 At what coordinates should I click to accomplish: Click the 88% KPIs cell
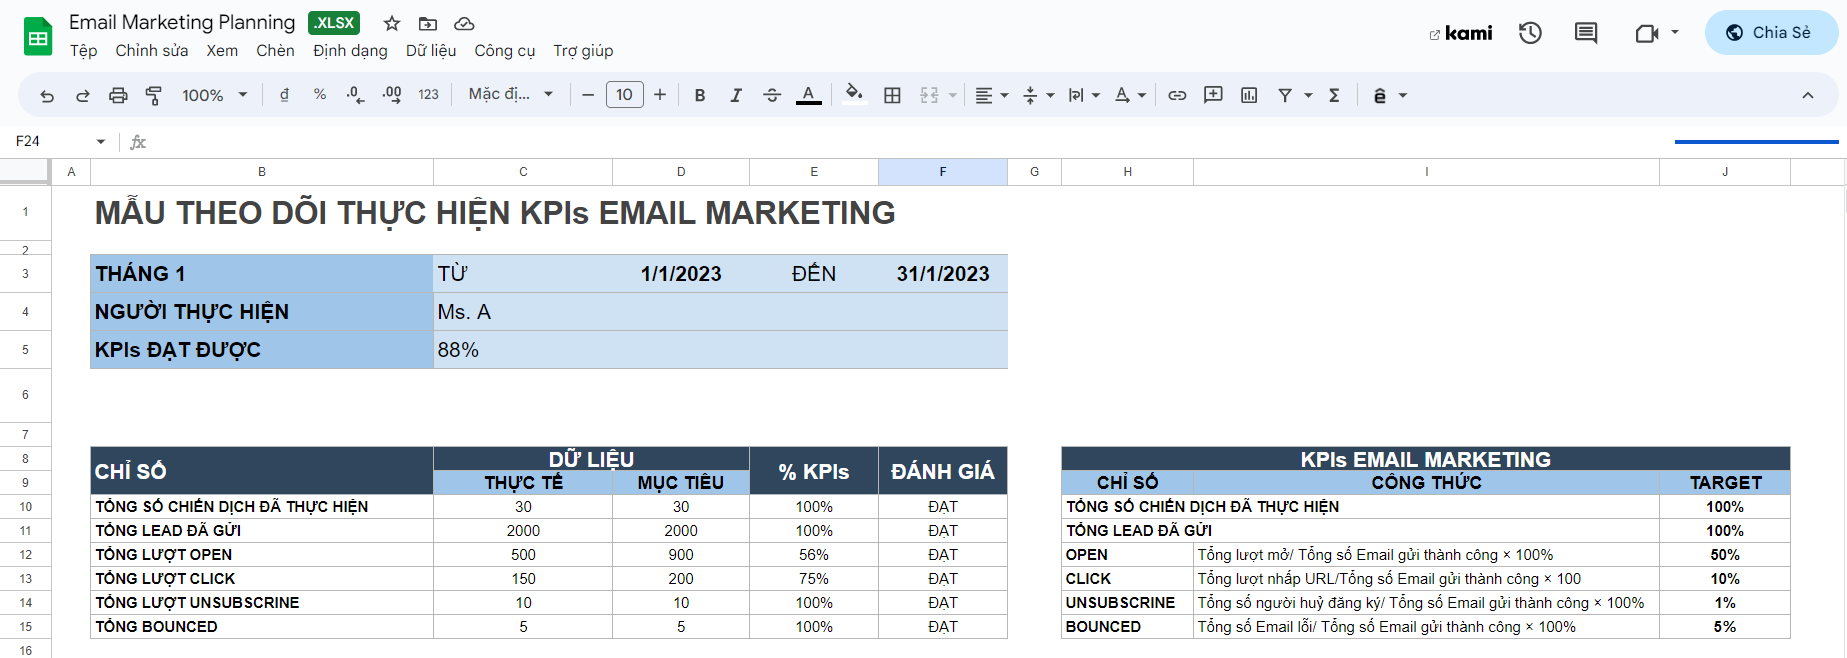click(x=720, y=350)
